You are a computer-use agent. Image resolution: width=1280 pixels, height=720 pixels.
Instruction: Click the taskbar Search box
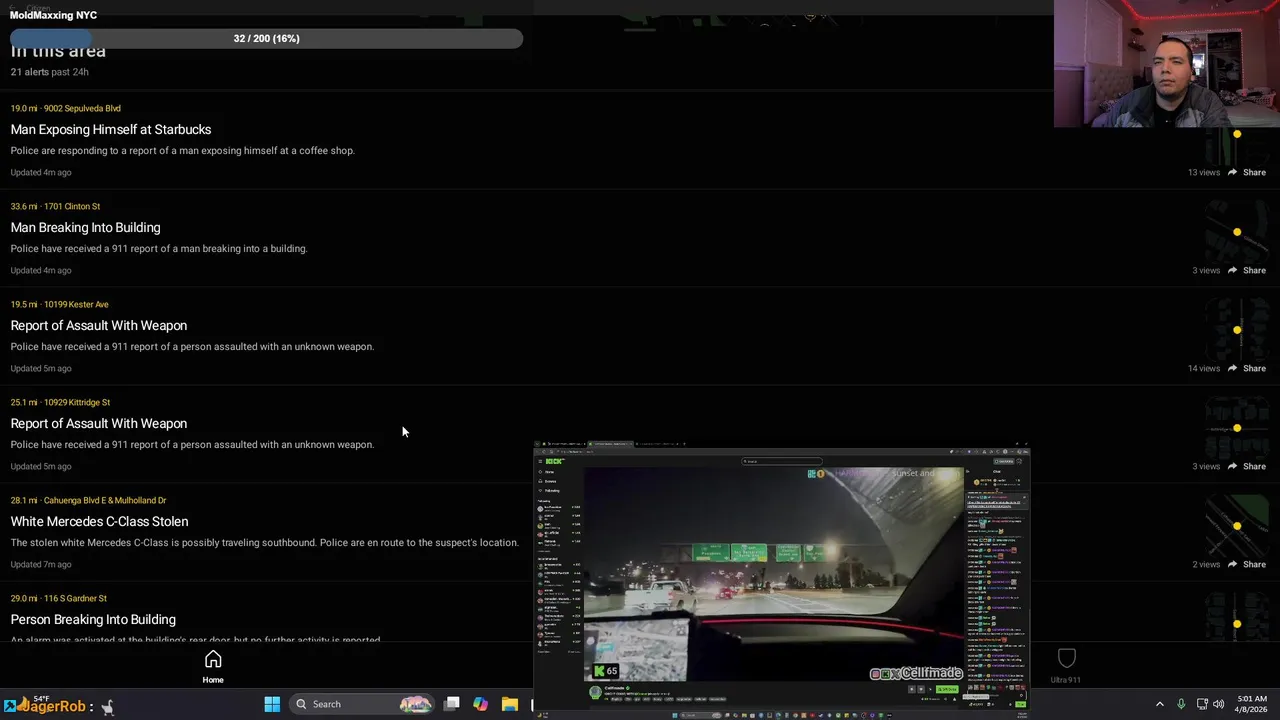pyautogui.click(x=362, y=704)
